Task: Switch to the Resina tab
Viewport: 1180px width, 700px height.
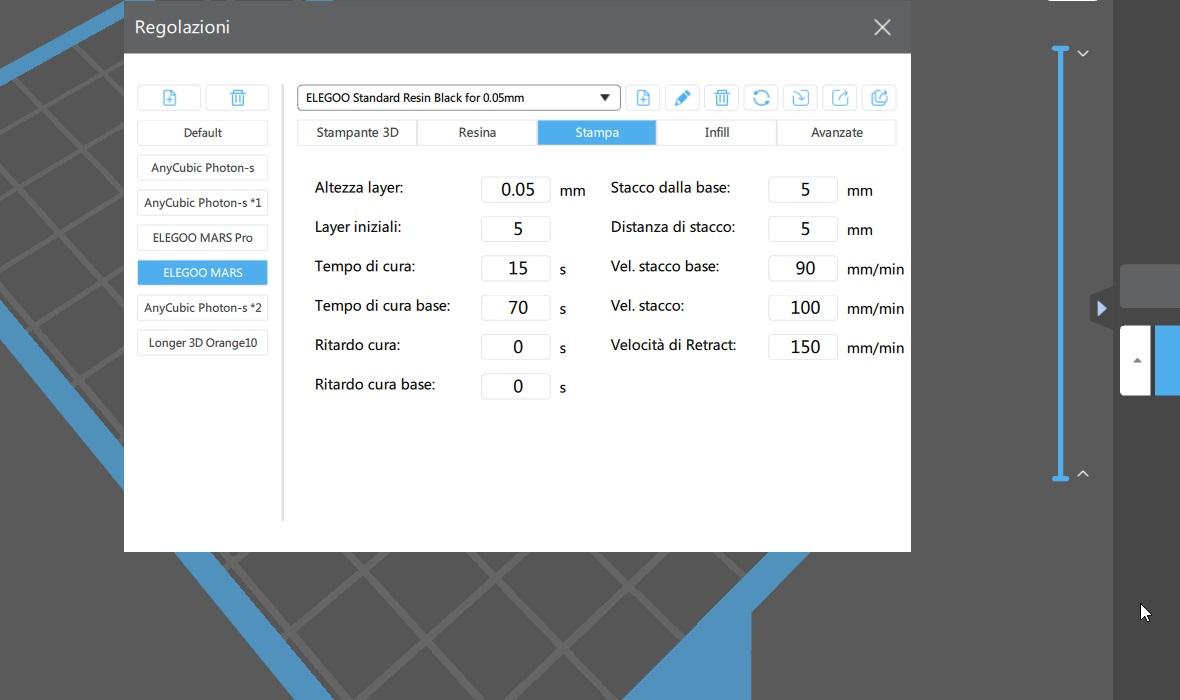Action: pos(477,132)
